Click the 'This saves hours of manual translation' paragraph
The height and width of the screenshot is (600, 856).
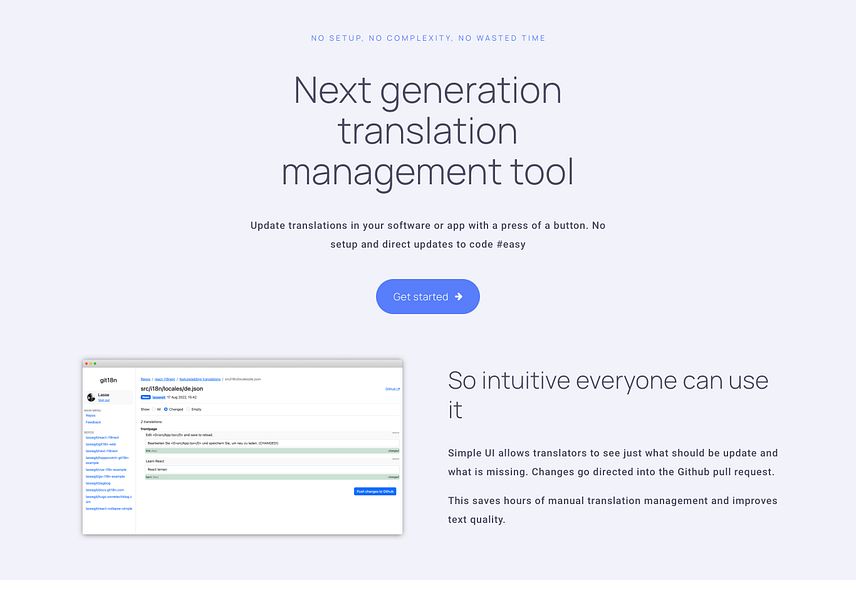(x=613, y=510)
